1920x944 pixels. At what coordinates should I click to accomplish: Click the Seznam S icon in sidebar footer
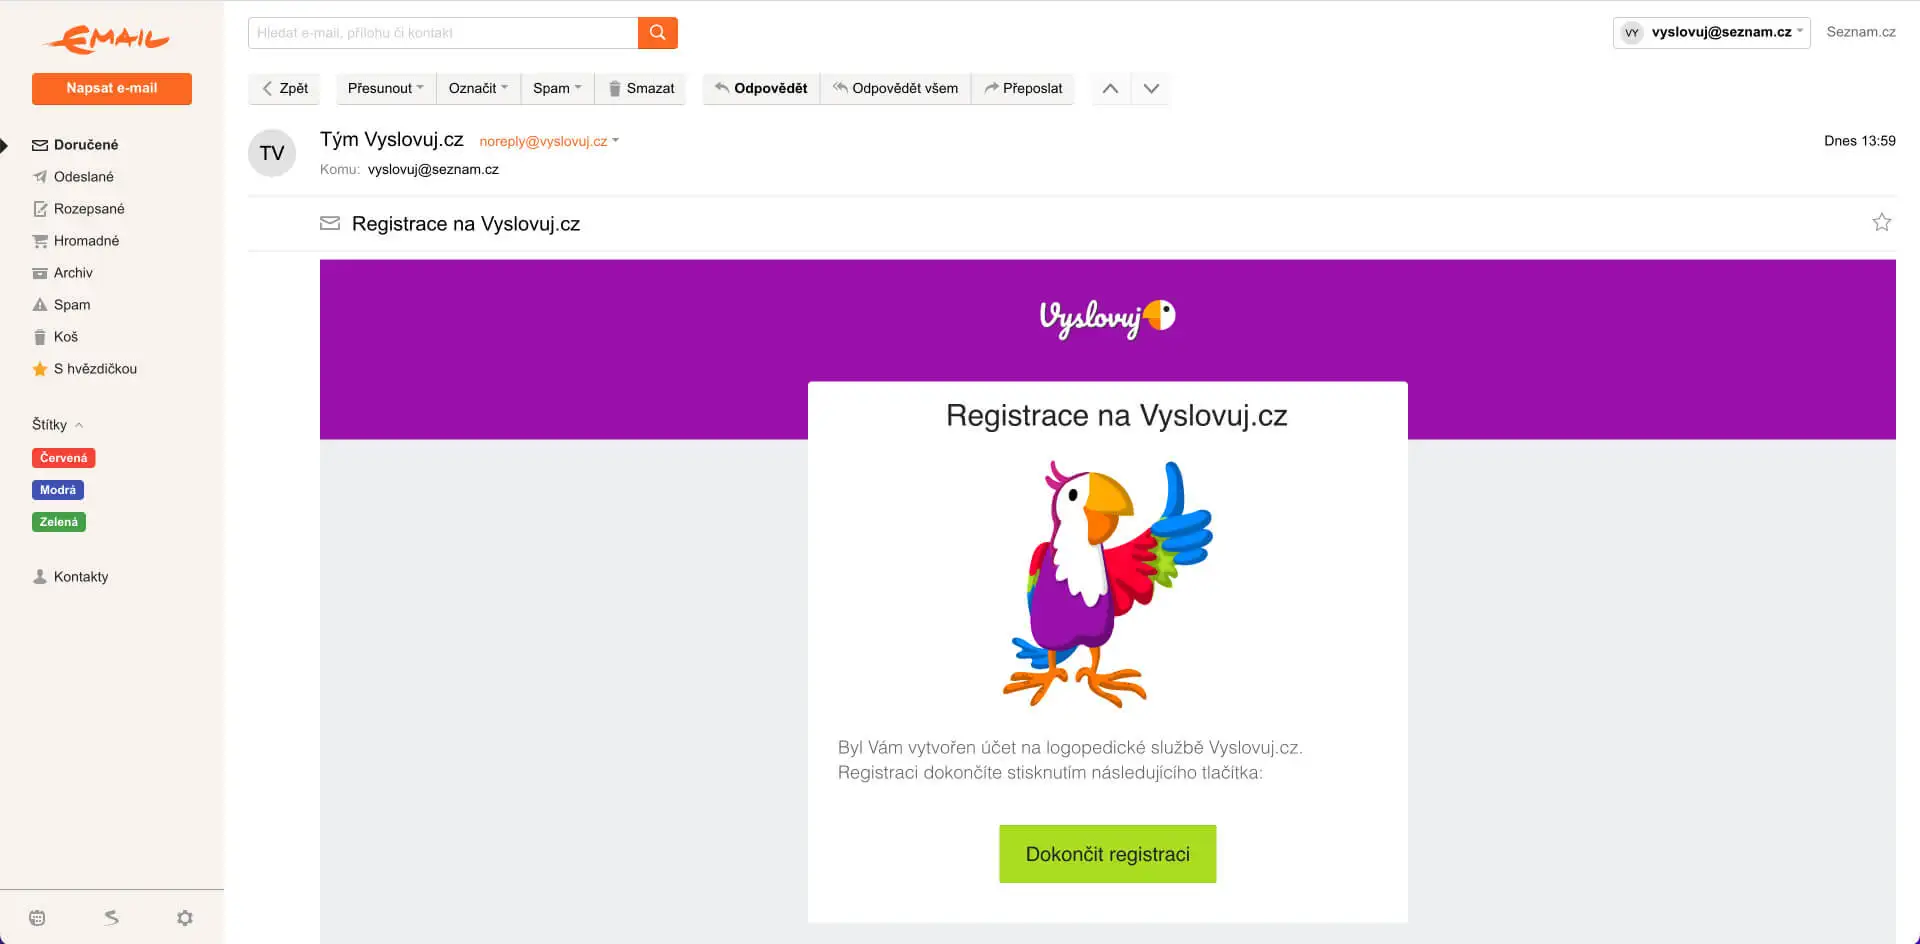(111, 917)
